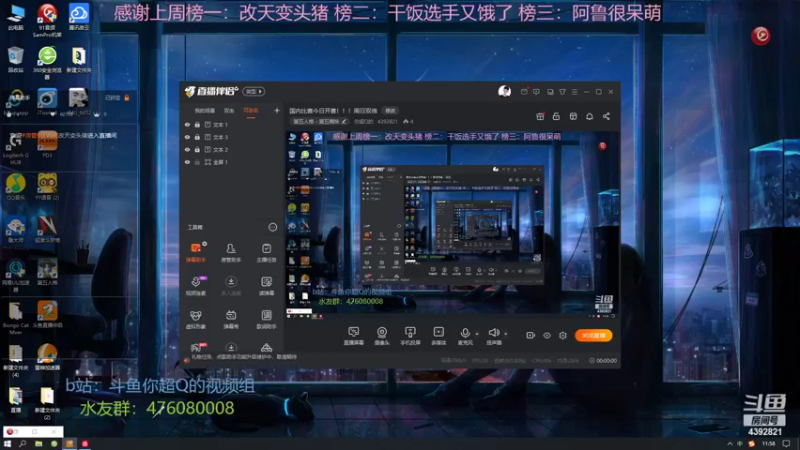The height and width of the screenshot is (450, 800).
Task: Show hidden system tray icons
Action: (730, 444)
